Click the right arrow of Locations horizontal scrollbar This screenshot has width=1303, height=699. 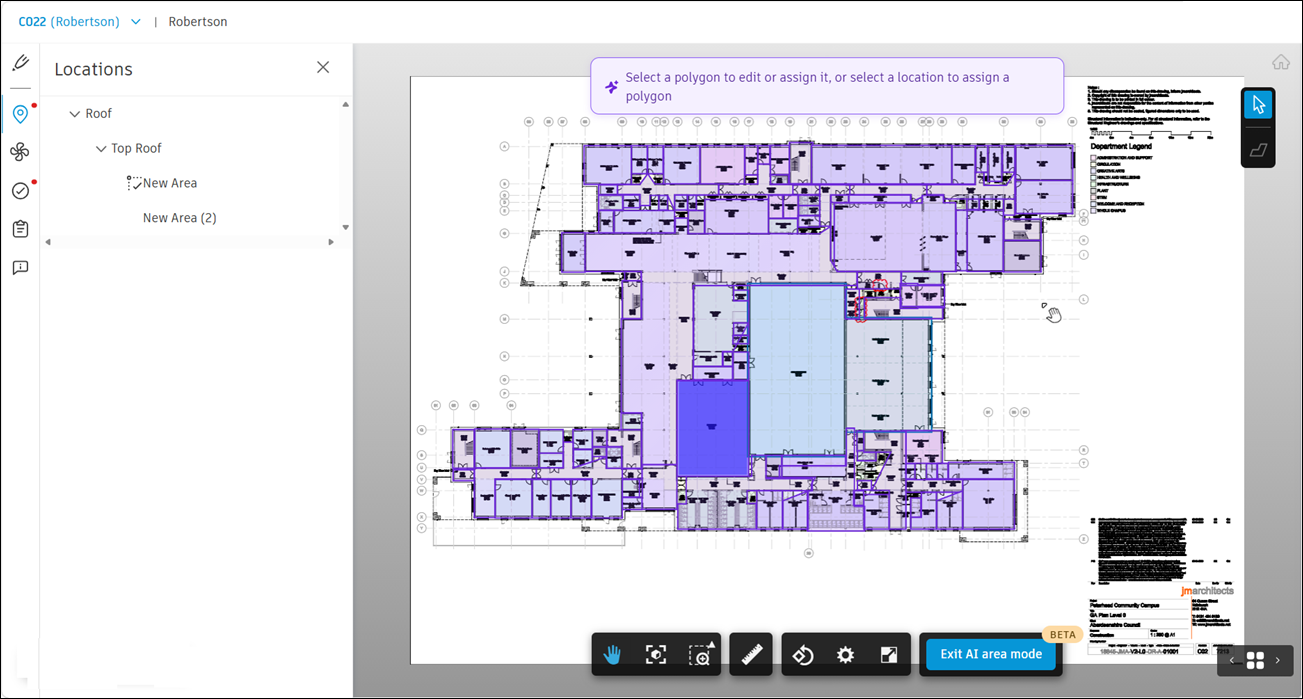331,242
